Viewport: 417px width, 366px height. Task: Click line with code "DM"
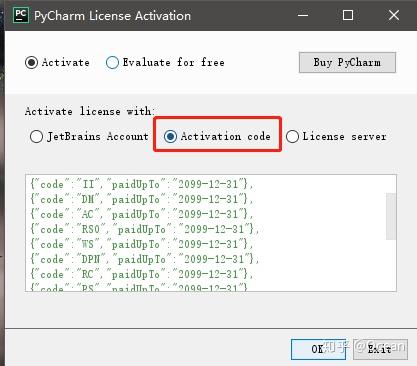pos(141,199)
